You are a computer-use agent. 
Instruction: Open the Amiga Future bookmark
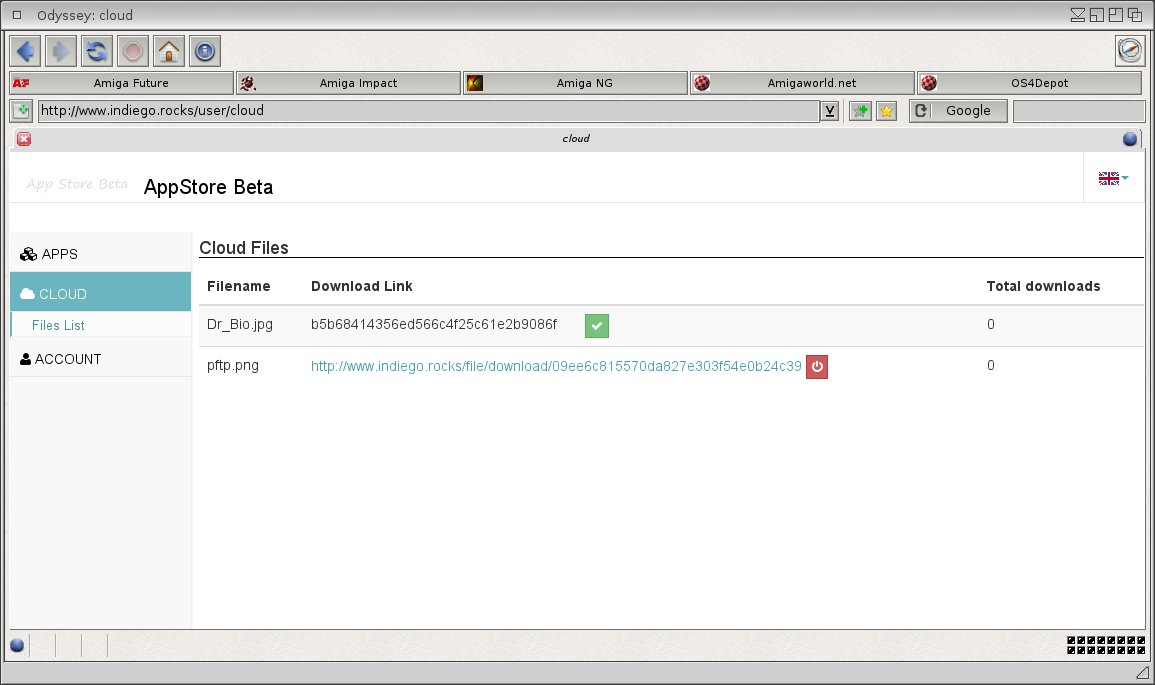[122, 83]
